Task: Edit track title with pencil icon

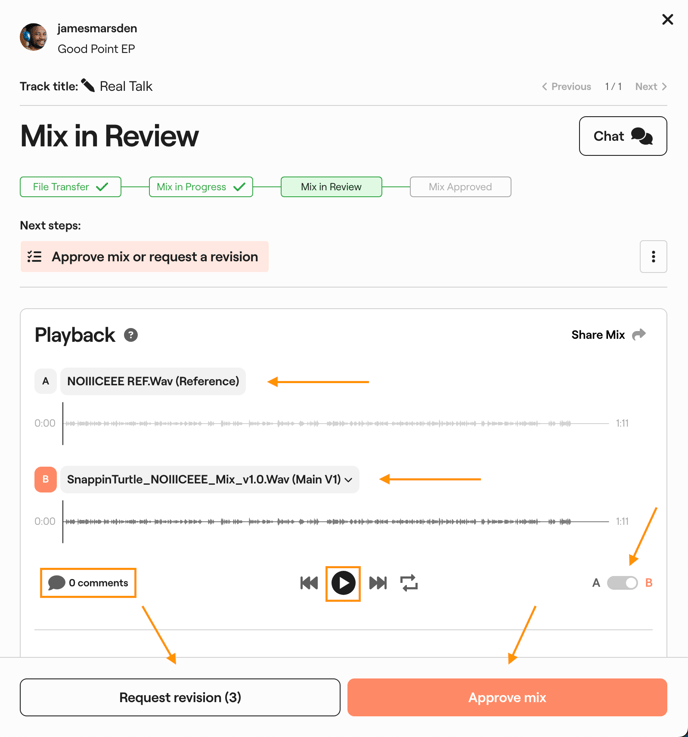Action: tap(88, 86)
